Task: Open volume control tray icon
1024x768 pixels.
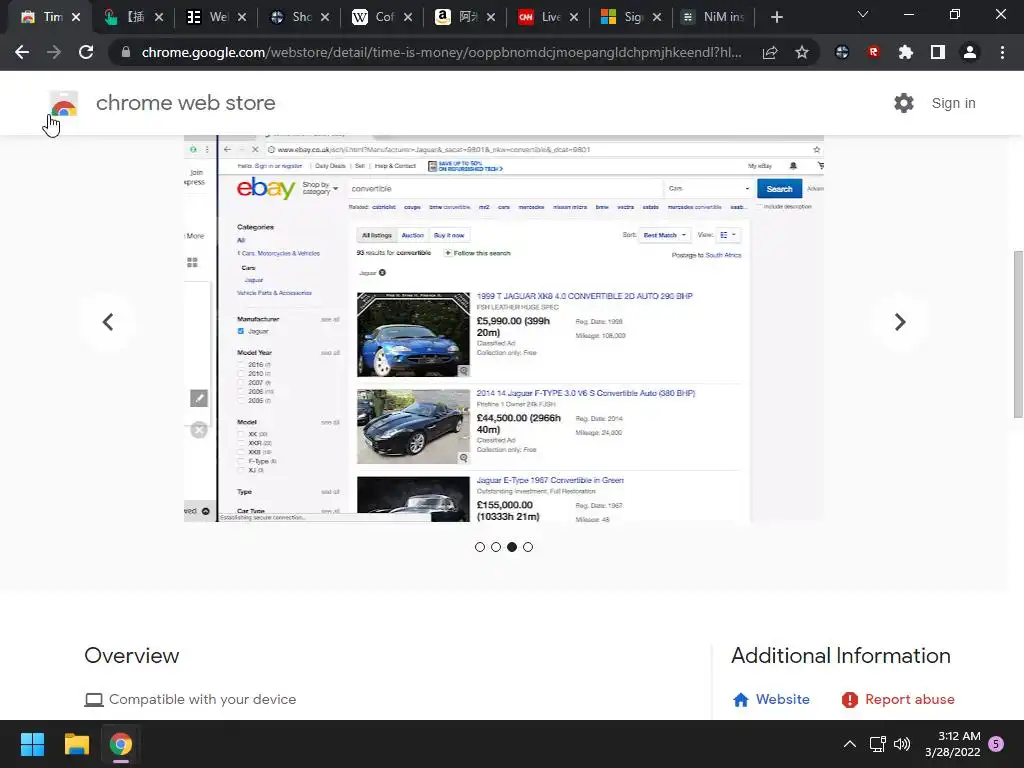Action: (x=902, y=744)
